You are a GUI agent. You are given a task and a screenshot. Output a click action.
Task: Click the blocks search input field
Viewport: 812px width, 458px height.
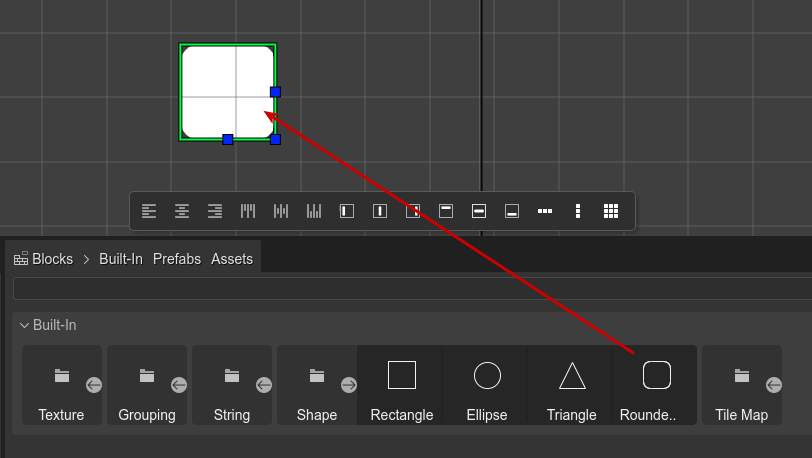pyautogui.click(x=412, y=289)
